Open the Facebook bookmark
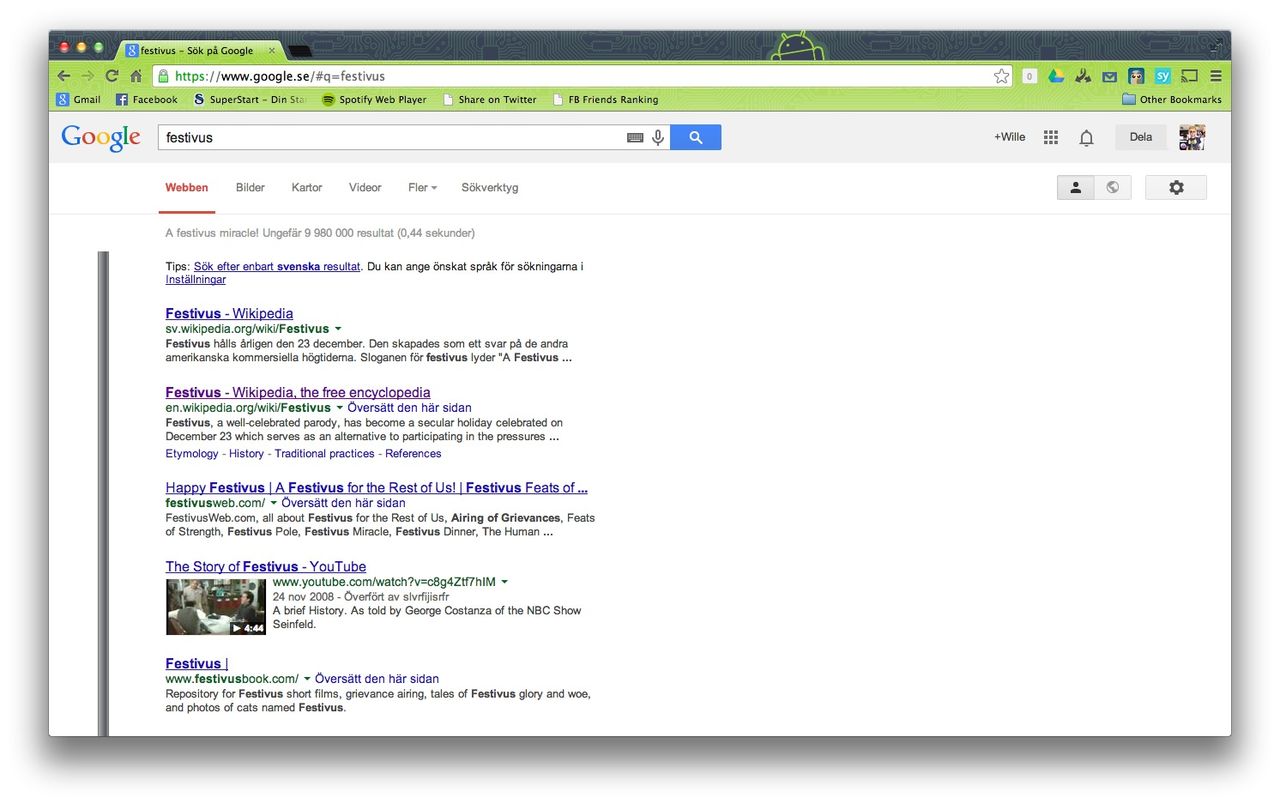This screenshot has height=804, width=1280. tap(147, 100)
